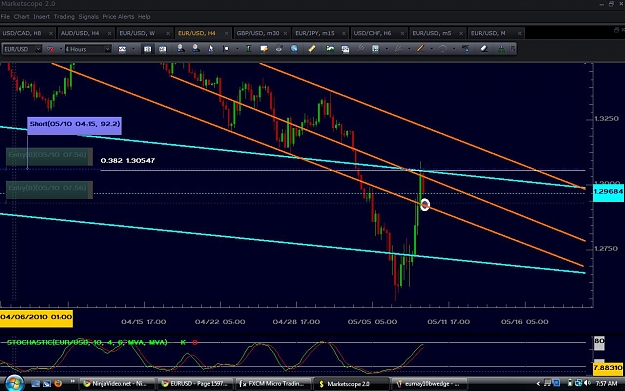This screenshot has height=391, width=625.
Task: Toggle the second grid layout toolbar button
Action: 163,49
